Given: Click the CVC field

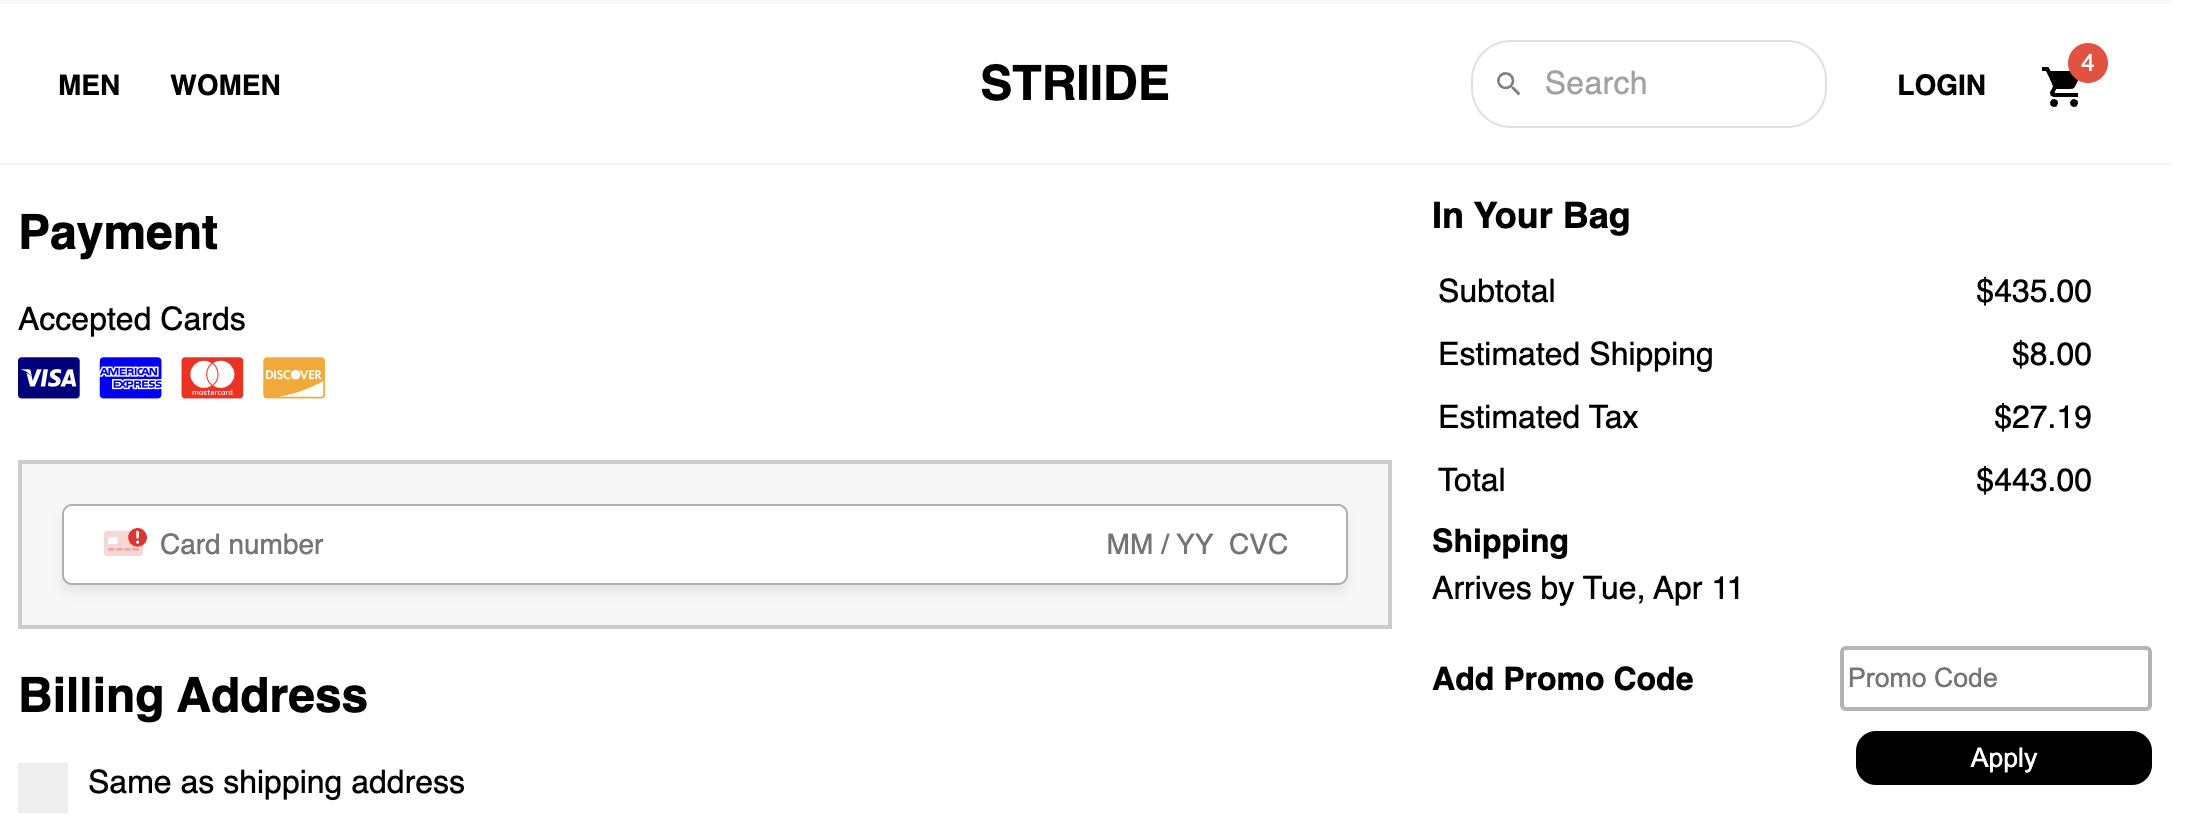Looking at the screenshot, I should coord(1258,544).
